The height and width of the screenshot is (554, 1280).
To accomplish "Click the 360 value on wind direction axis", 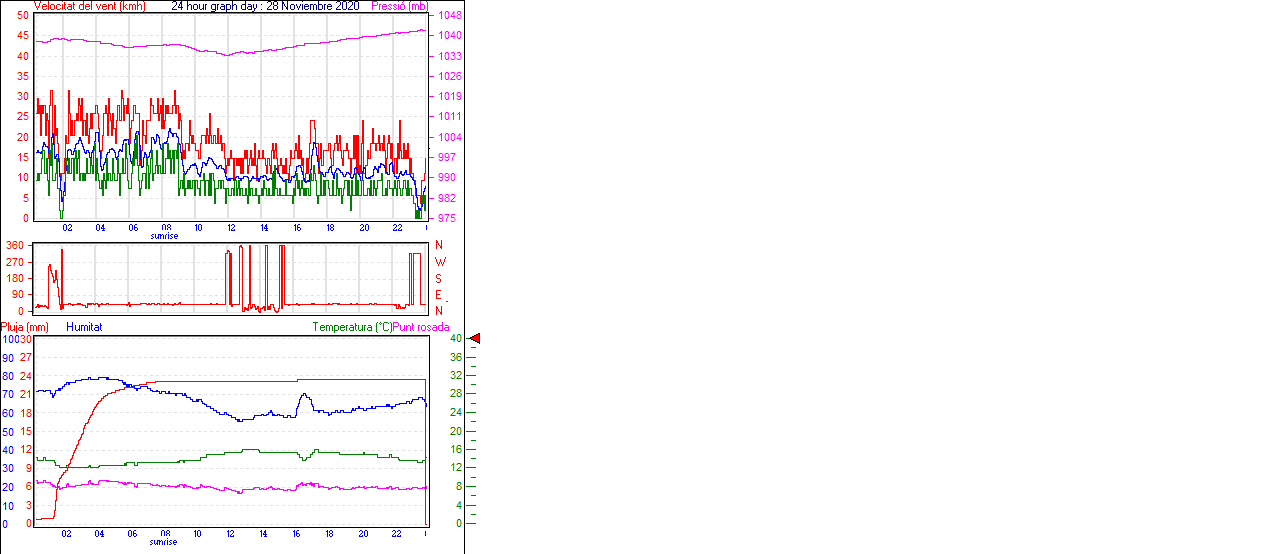I will pyautogui.click(x=15, y=245).
